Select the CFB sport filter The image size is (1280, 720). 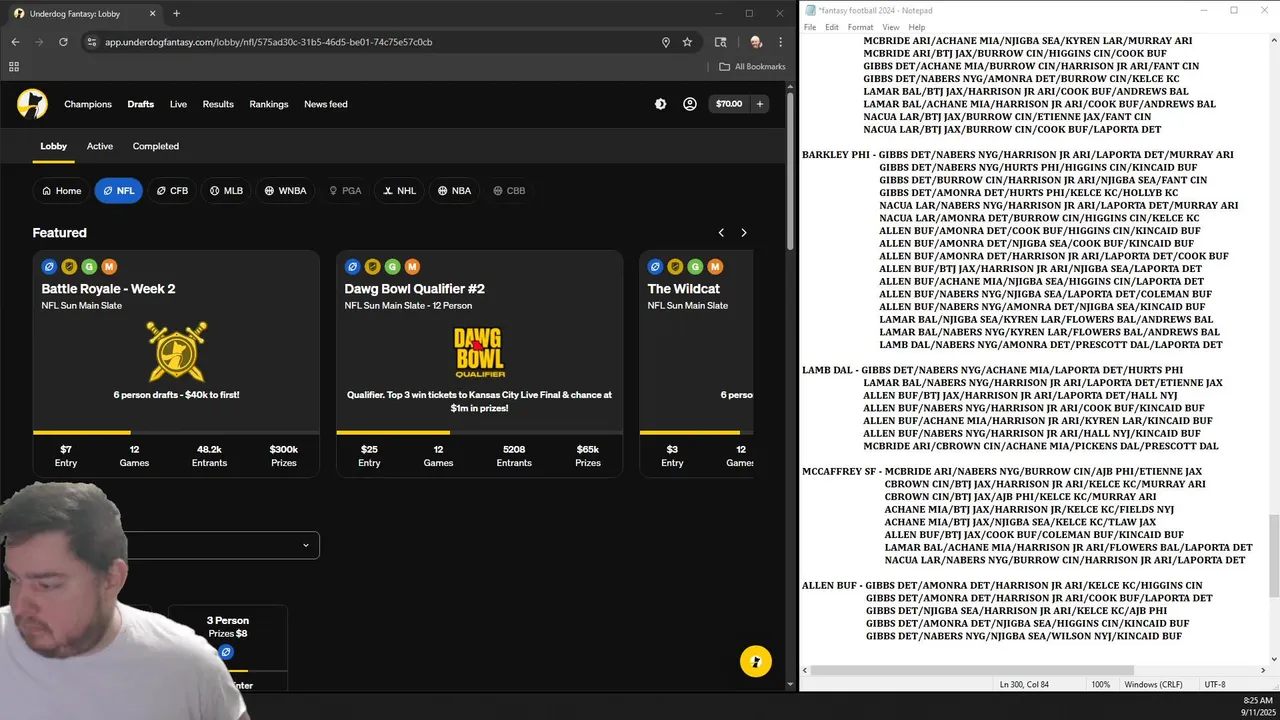tap(172, 191)
